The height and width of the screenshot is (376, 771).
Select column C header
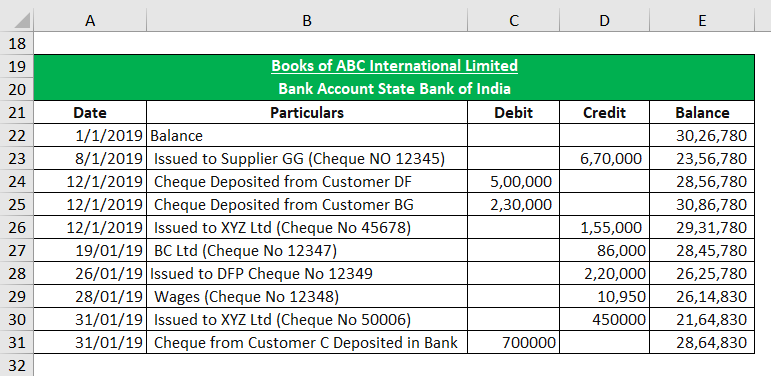click(x=513, y=21)
